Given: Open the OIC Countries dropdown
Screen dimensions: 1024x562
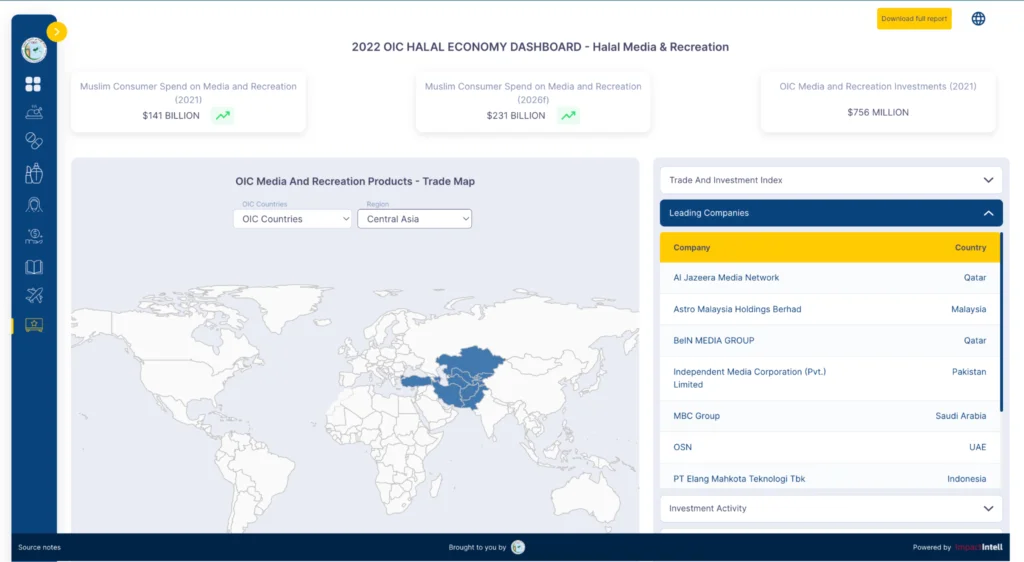Looking at the screenshot, I should [293, 219].
